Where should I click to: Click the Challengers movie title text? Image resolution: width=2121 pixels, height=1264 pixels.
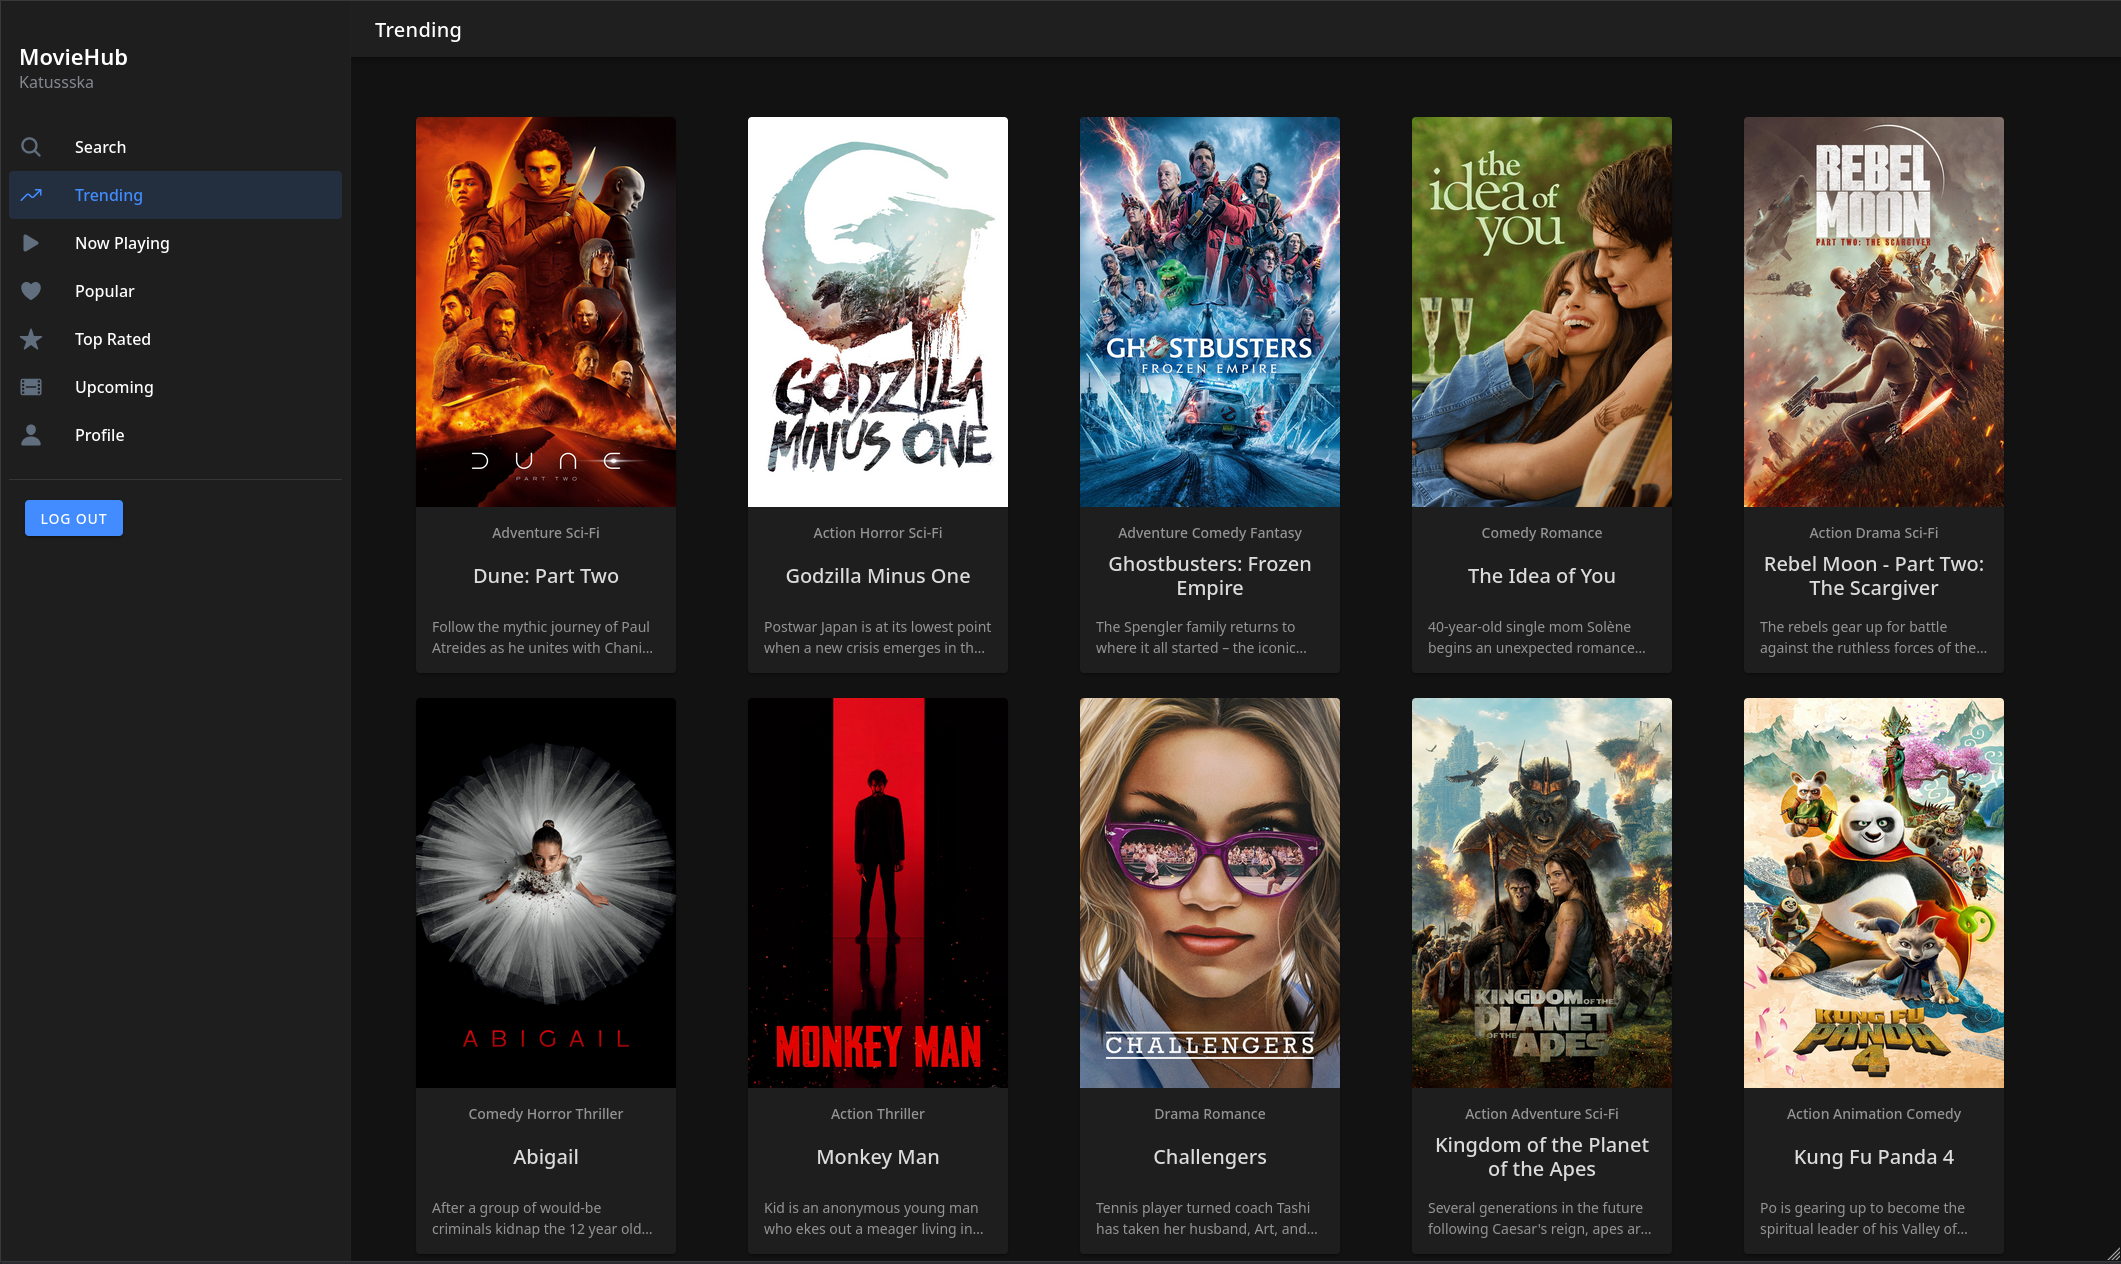point(1209,1157)
